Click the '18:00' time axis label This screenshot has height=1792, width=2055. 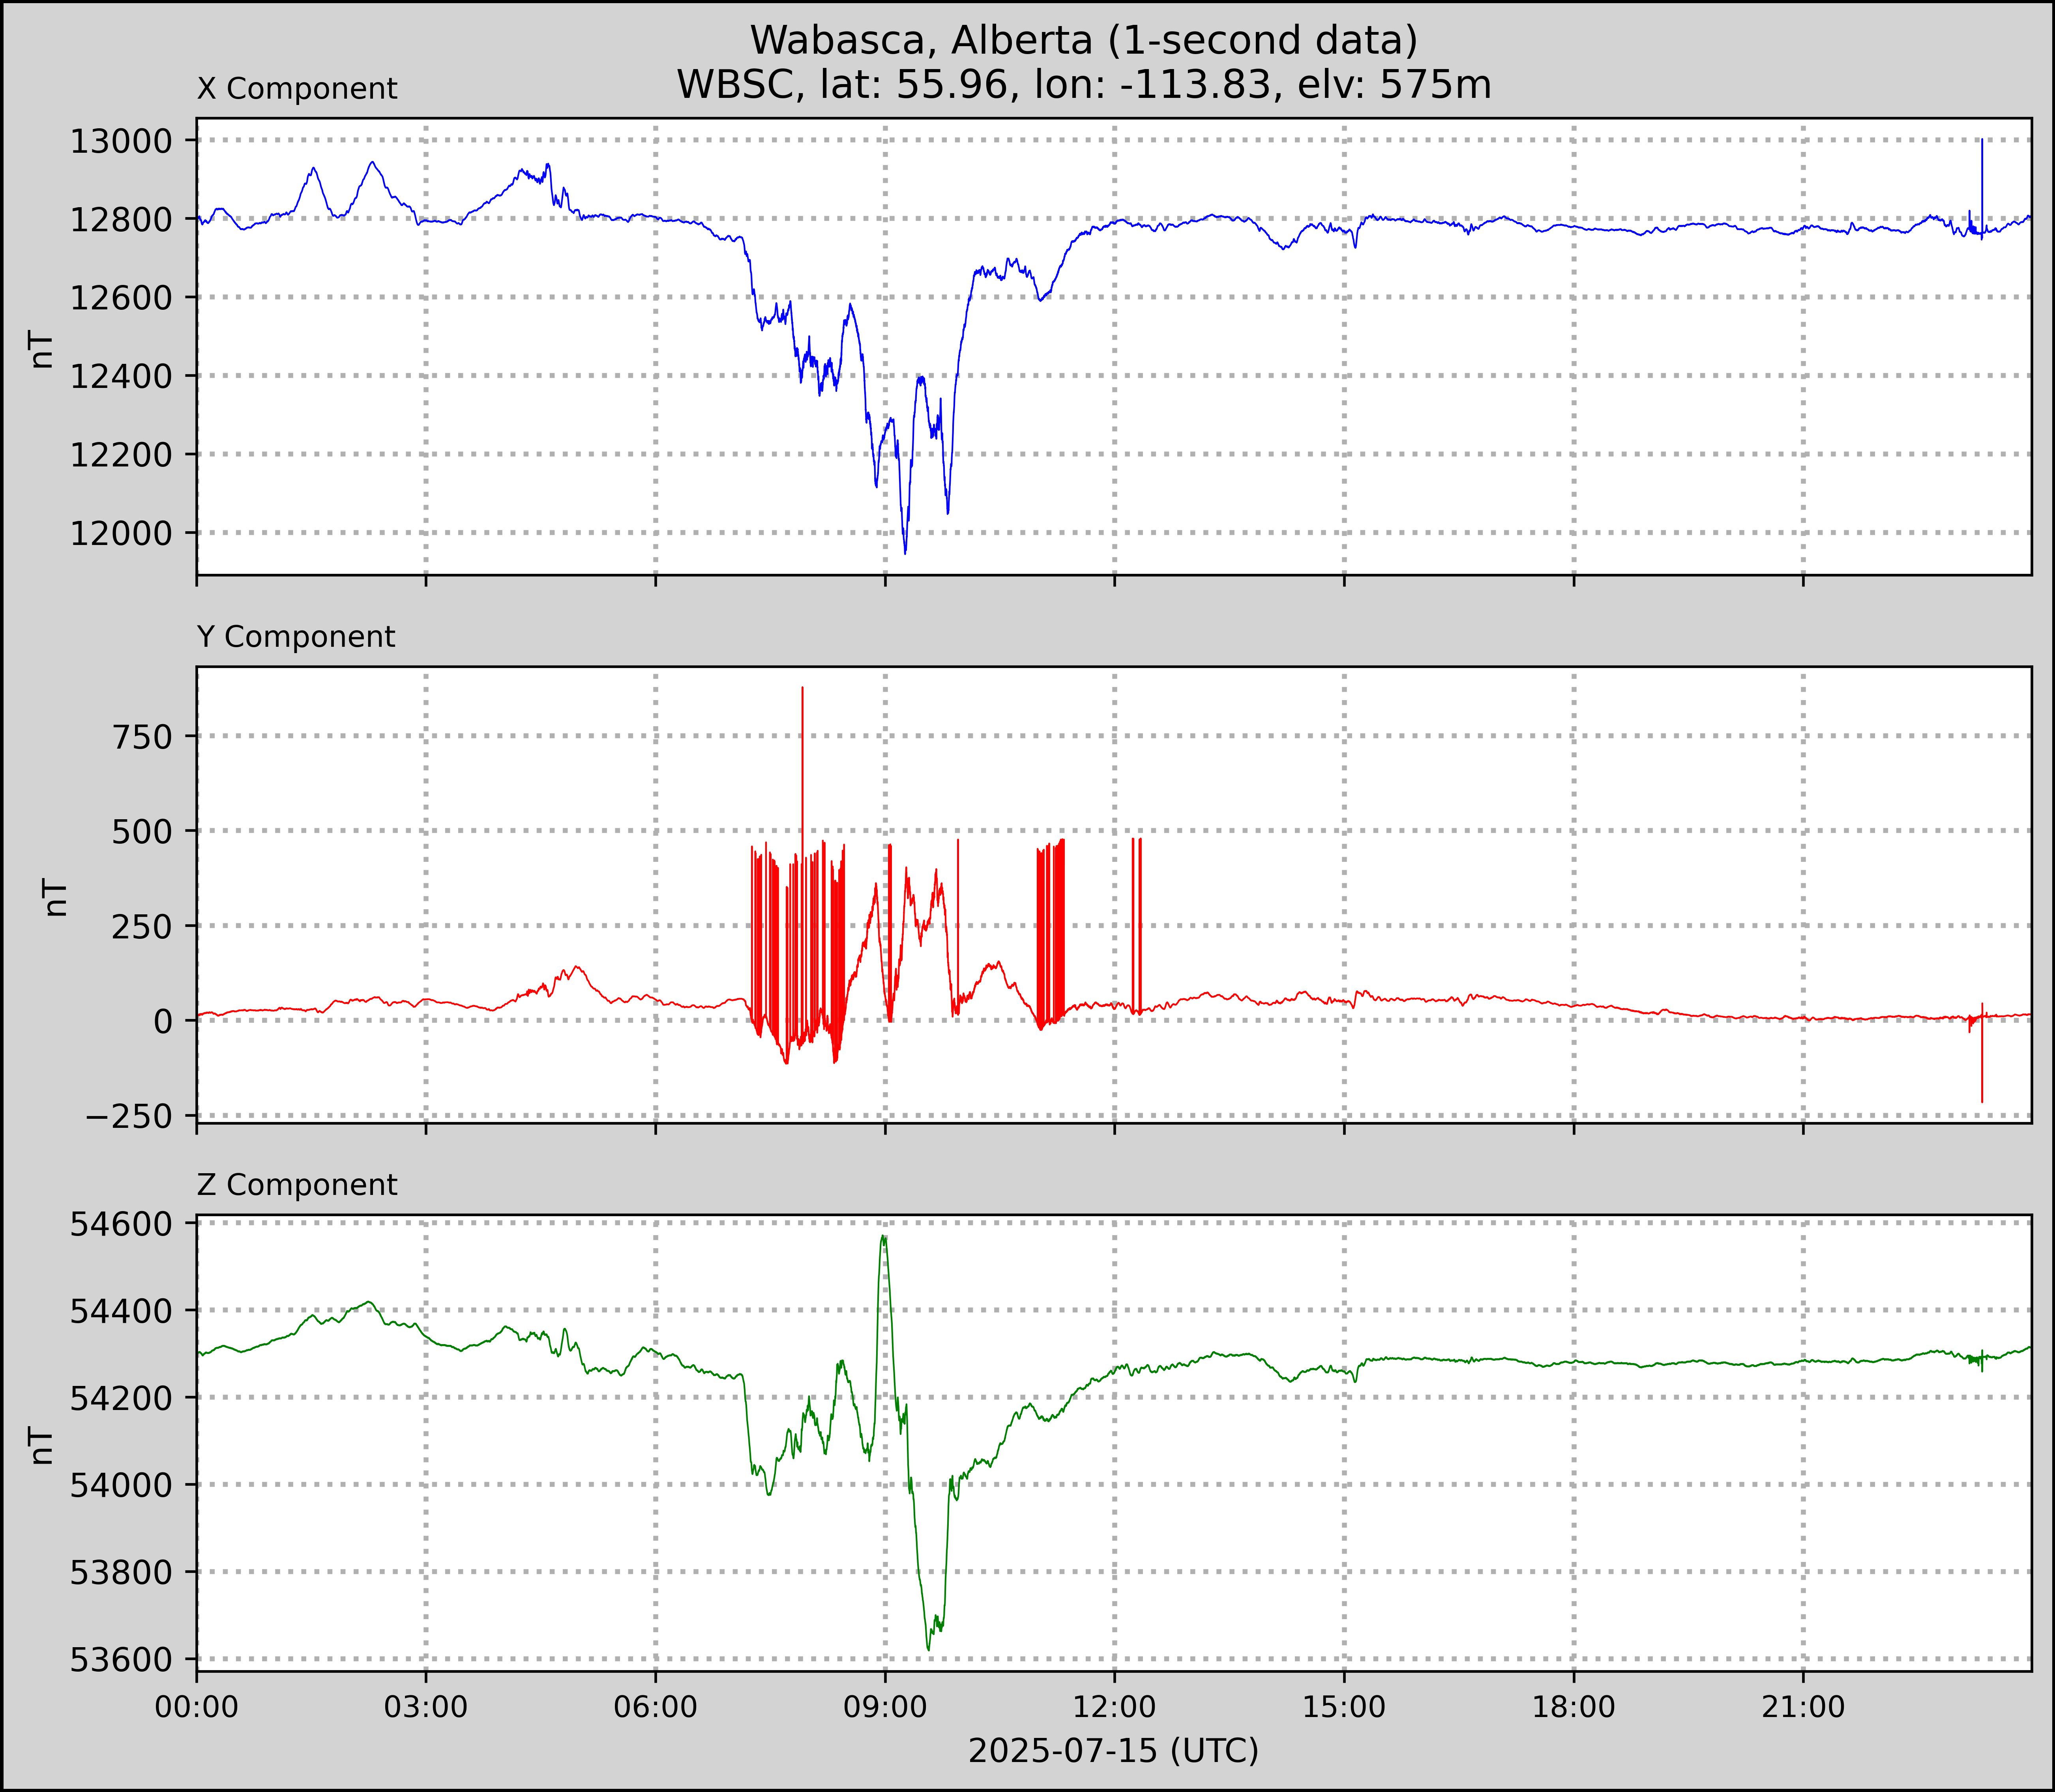tap(1574, 1707)
